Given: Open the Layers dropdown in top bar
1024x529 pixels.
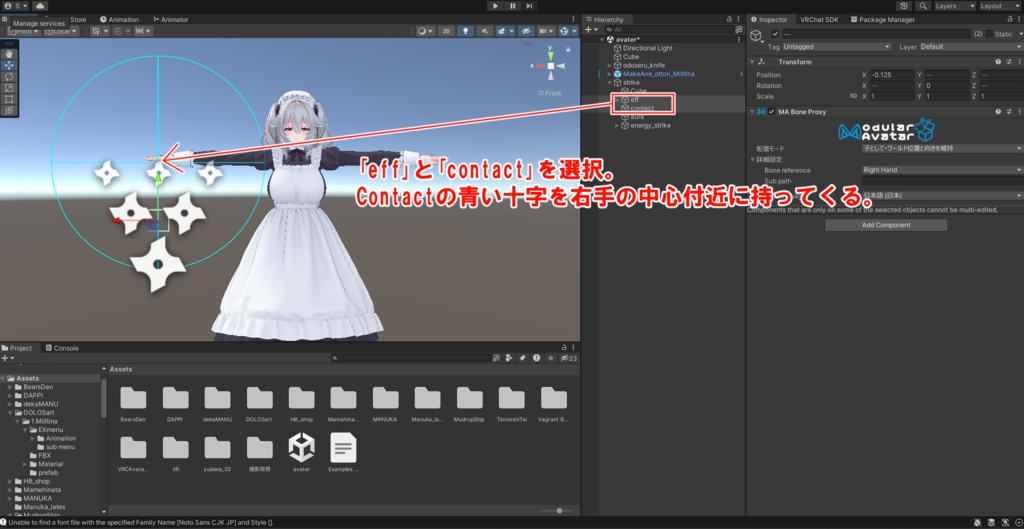Looking at the screenshot, I should click(955, 6).
